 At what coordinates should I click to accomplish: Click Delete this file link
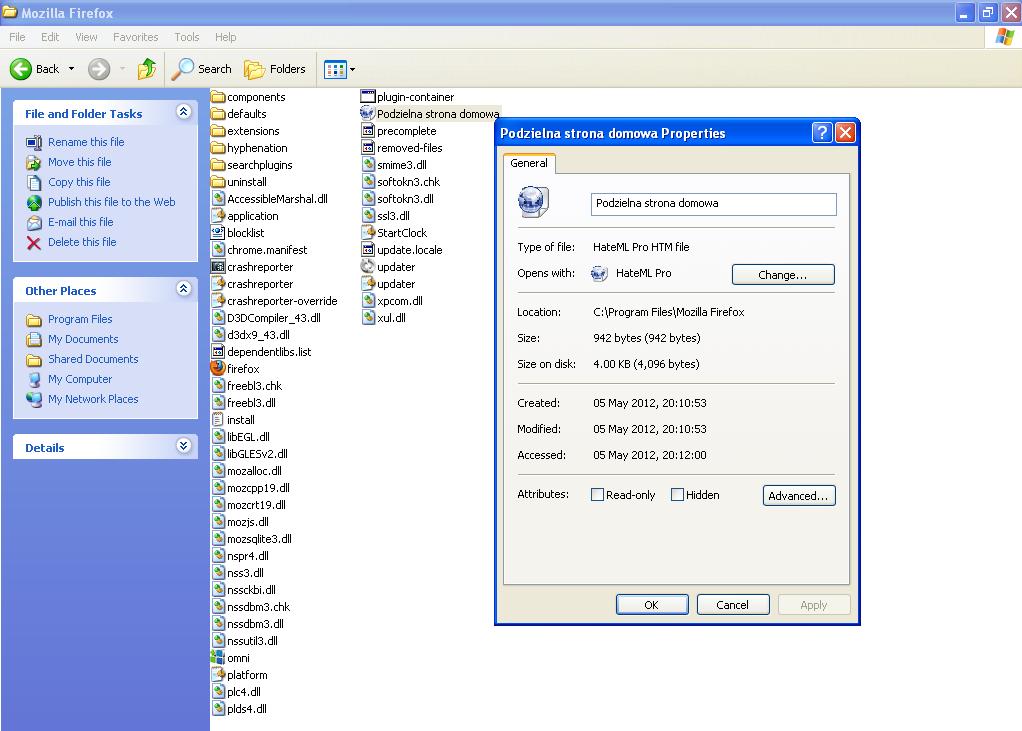(x=82, y=242)
